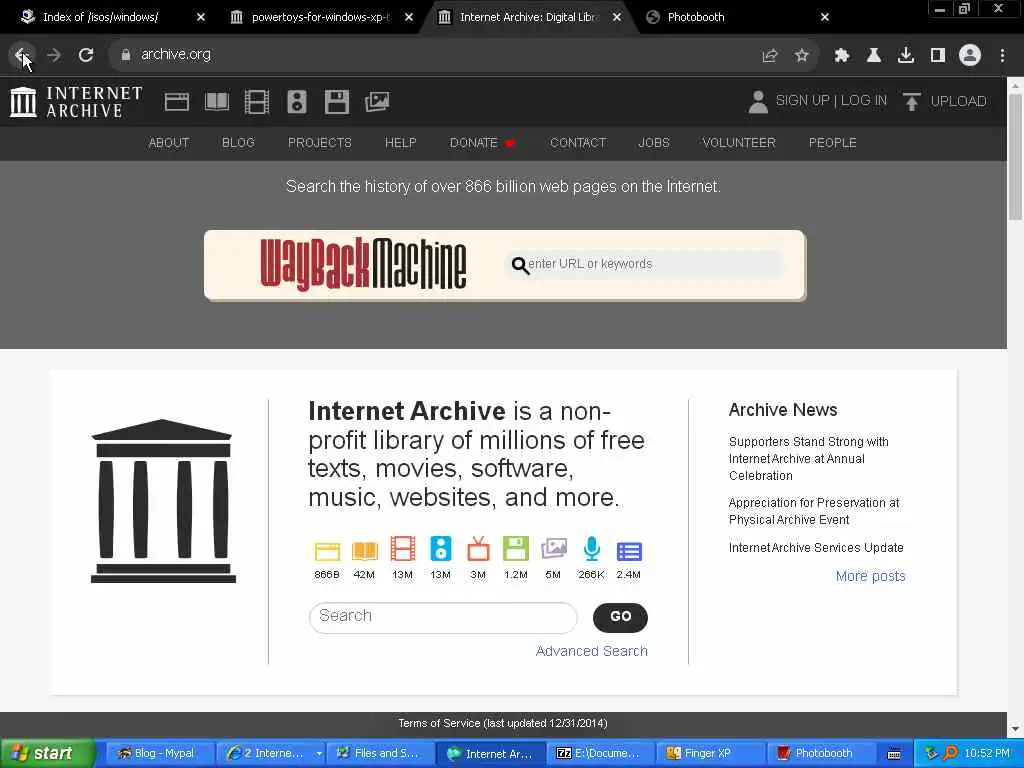Click the yellow web pages icon labeled 866B
This screenshot has height=768, width=1024.
tap(327, 551)
